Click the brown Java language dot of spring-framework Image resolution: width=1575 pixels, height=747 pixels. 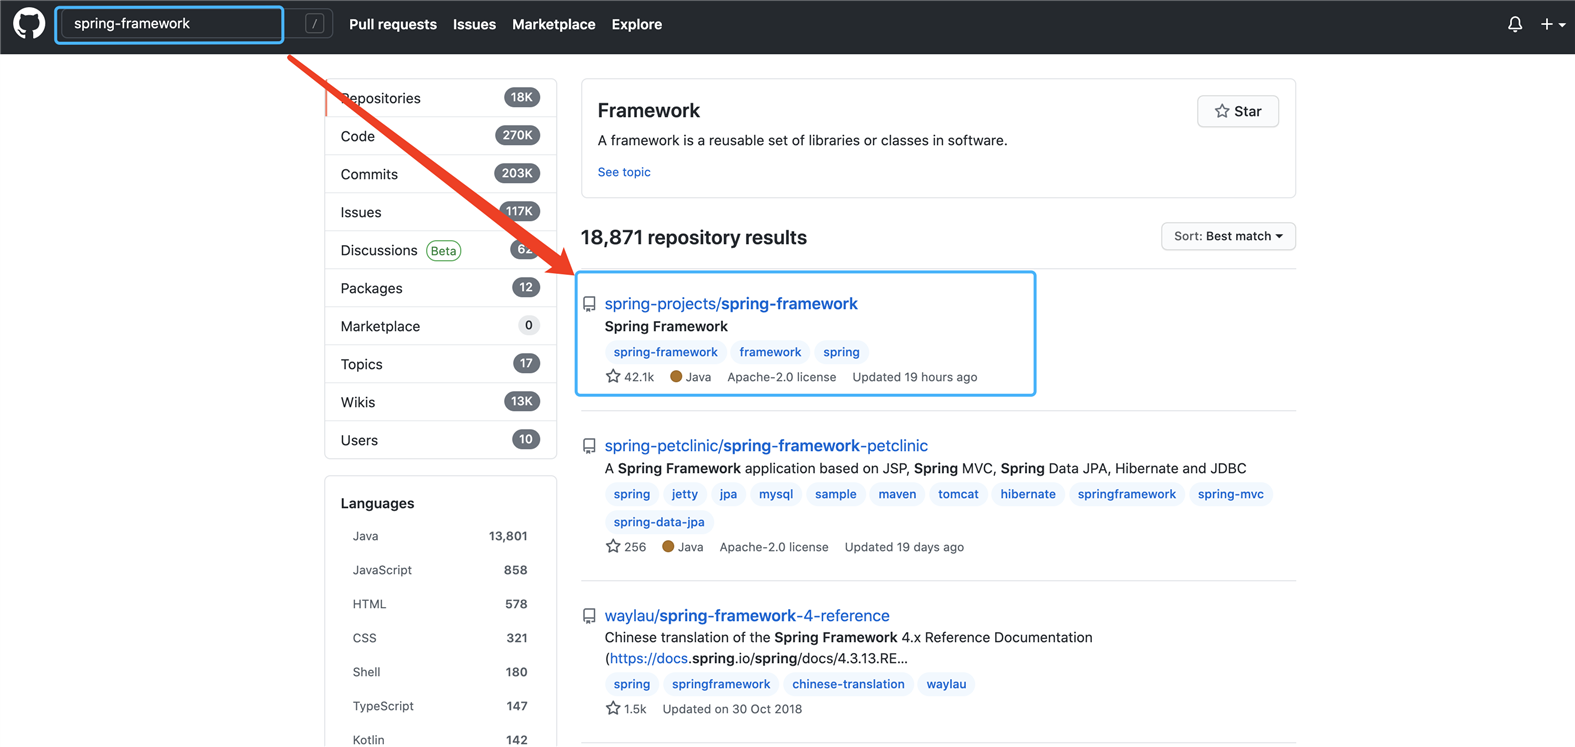tap(676, 377)
